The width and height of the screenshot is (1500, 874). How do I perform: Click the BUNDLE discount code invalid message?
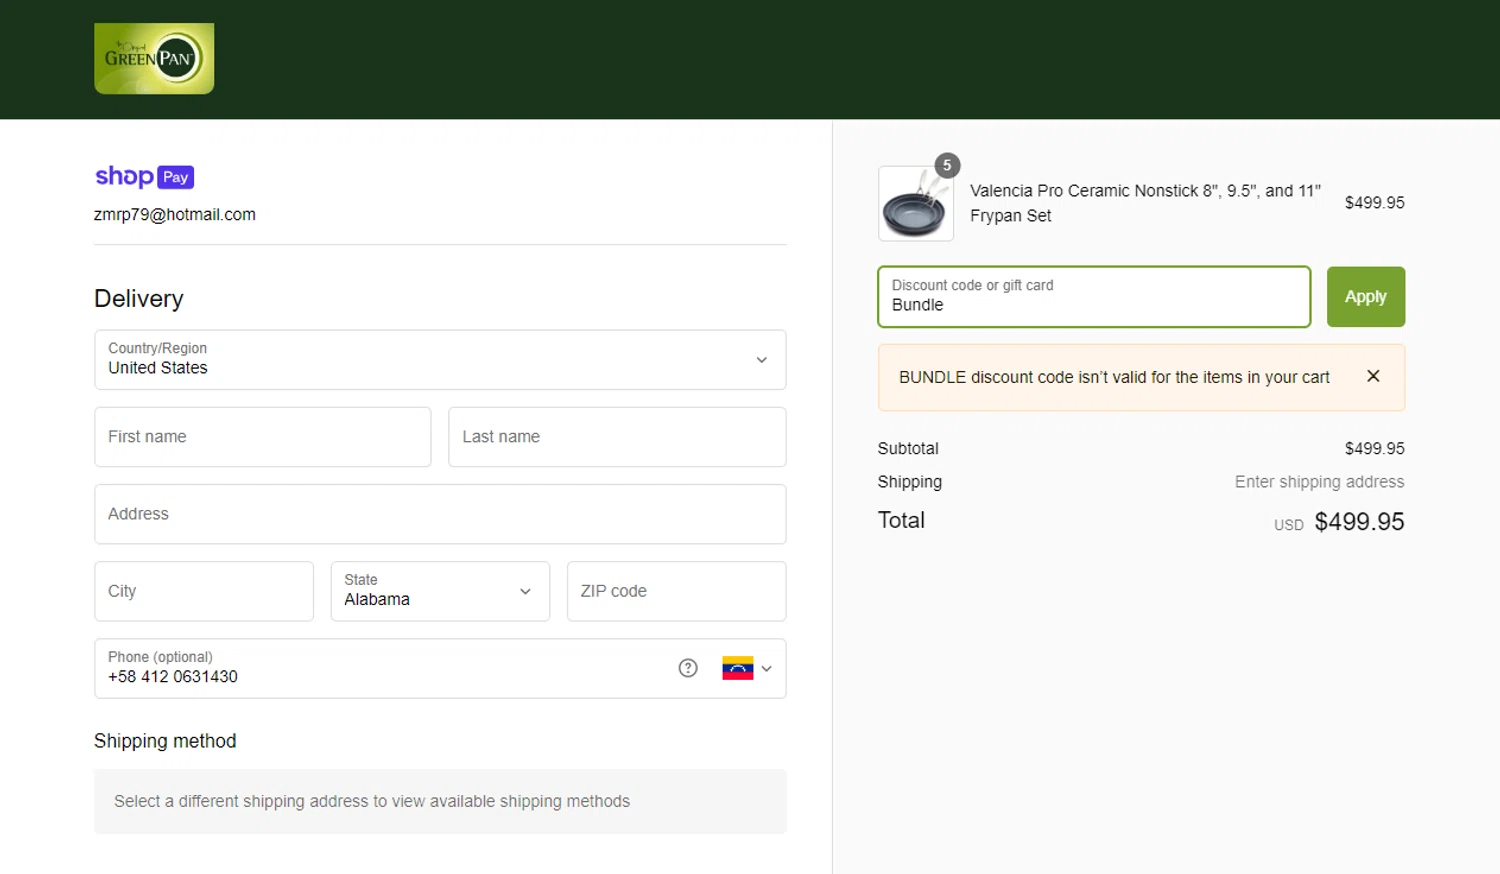(x=1114, y=377)
